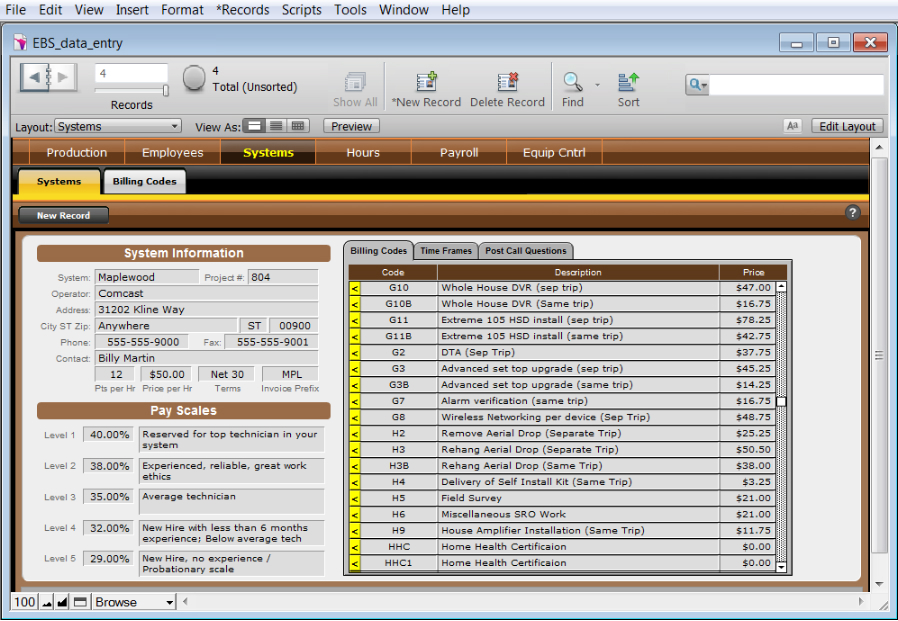Viewport: 898px width, 621px height.
Task: Click the Edit Layout button
Action: point(846,127)
